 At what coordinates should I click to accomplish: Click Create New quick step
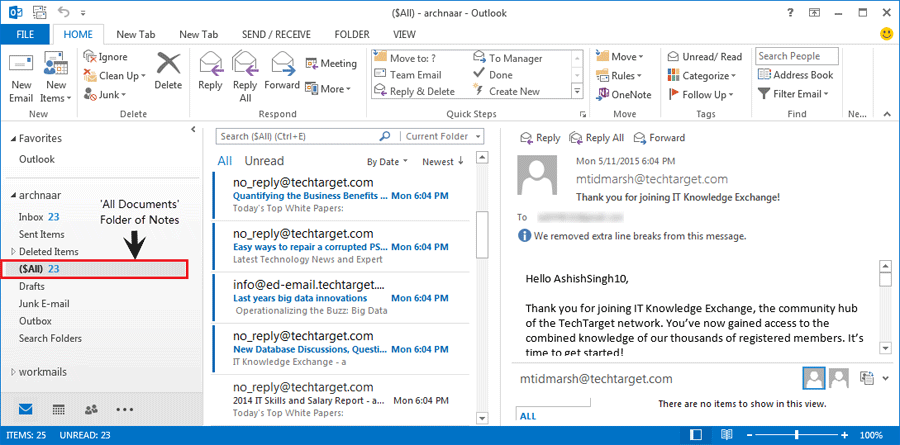(506, 91)
